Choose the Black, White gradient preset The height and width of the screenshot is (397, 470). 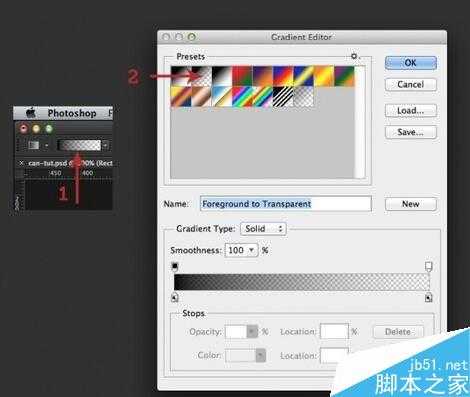[x=222, y=76]
